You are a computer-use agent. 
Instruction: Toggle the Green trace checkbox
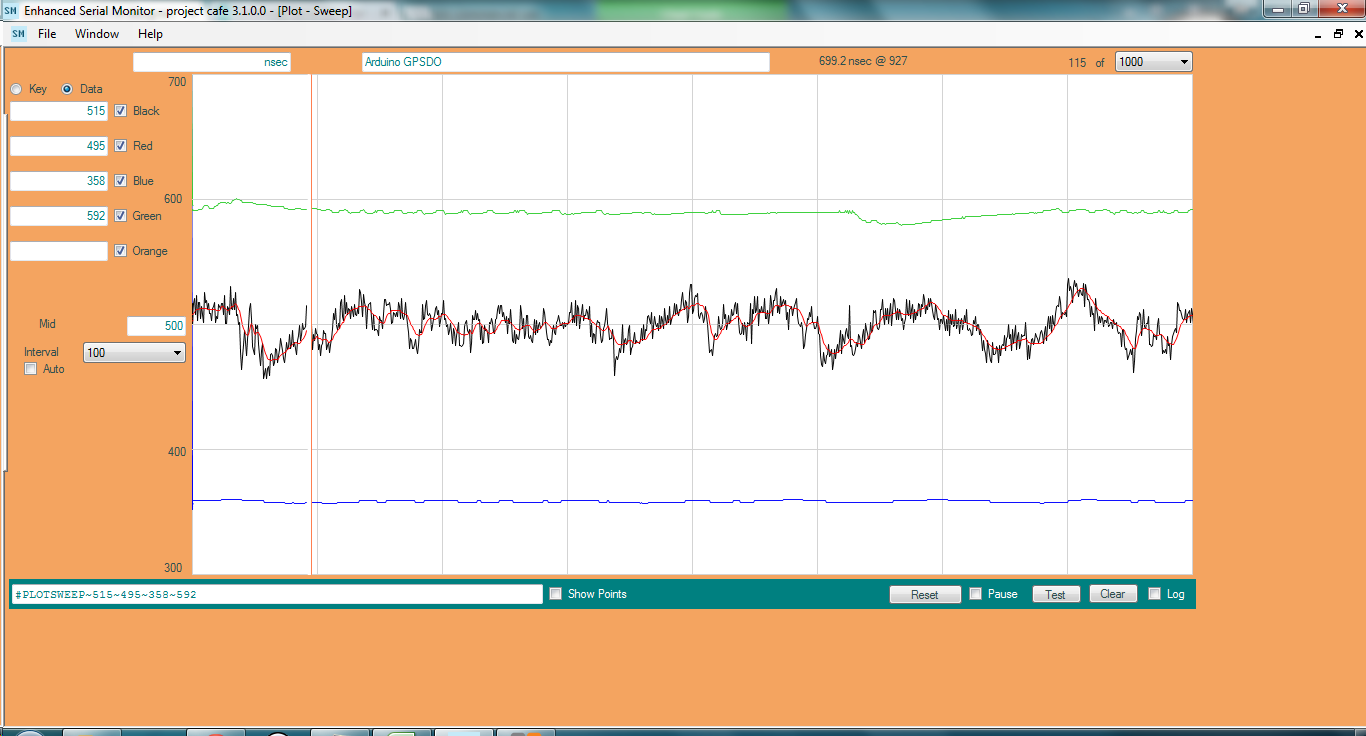tap(121, 216)
